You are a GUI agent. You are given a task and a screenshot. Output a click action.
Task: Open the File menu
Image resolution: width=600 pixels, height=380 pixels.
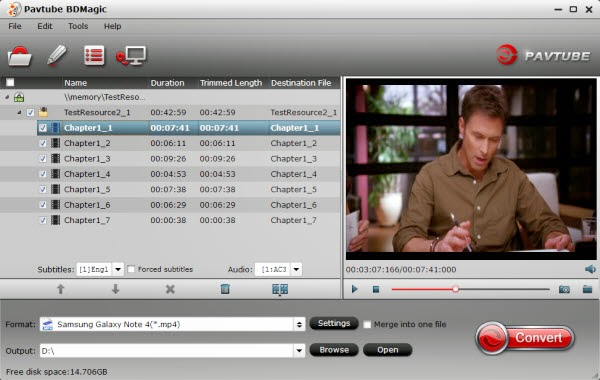[15, 26]
